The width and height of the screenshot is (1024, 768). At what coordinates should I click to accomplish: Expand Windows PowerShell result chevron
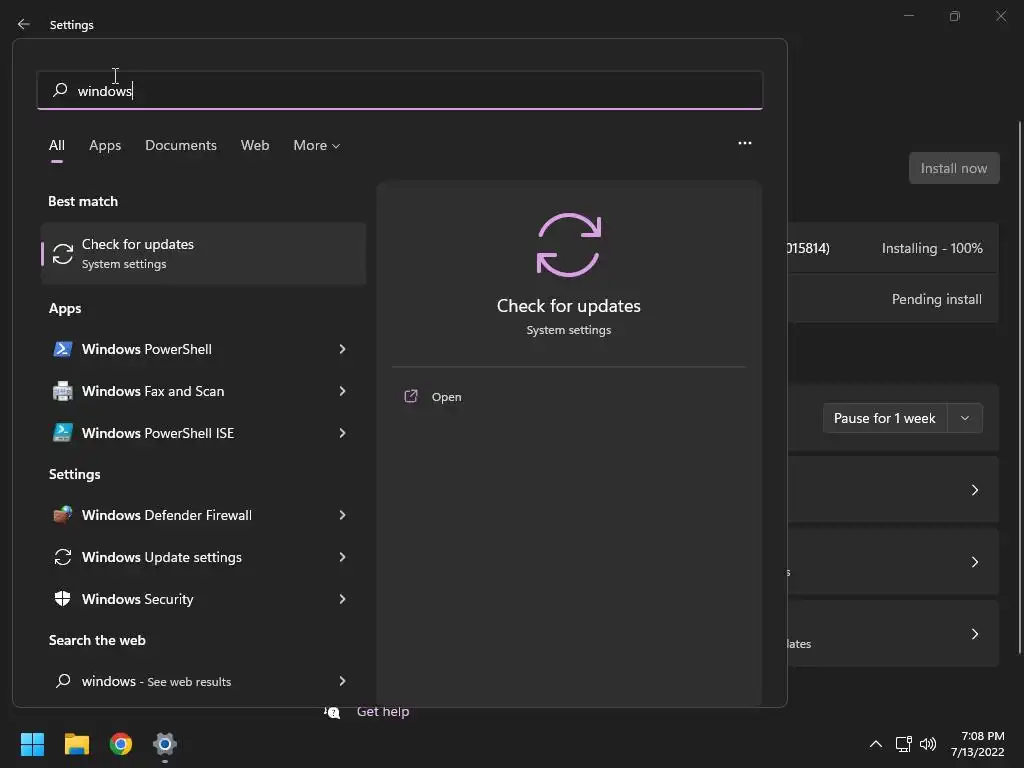[x=342, y=349]
